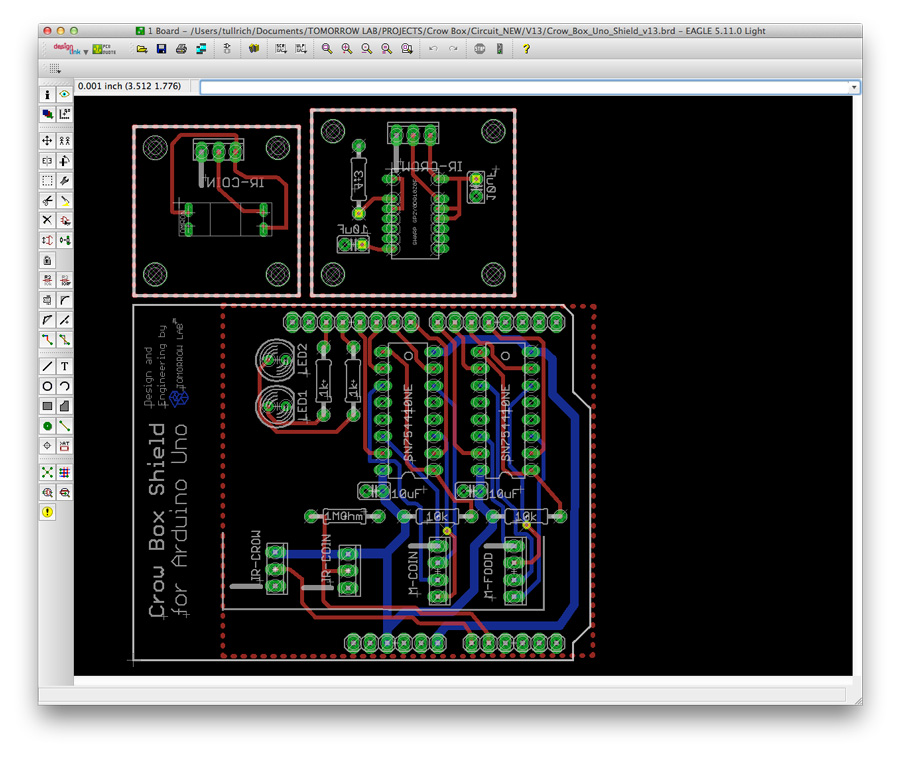The image size is (900, 757).
Task: Select the Add component tool
Action: (x=65, y=220)
